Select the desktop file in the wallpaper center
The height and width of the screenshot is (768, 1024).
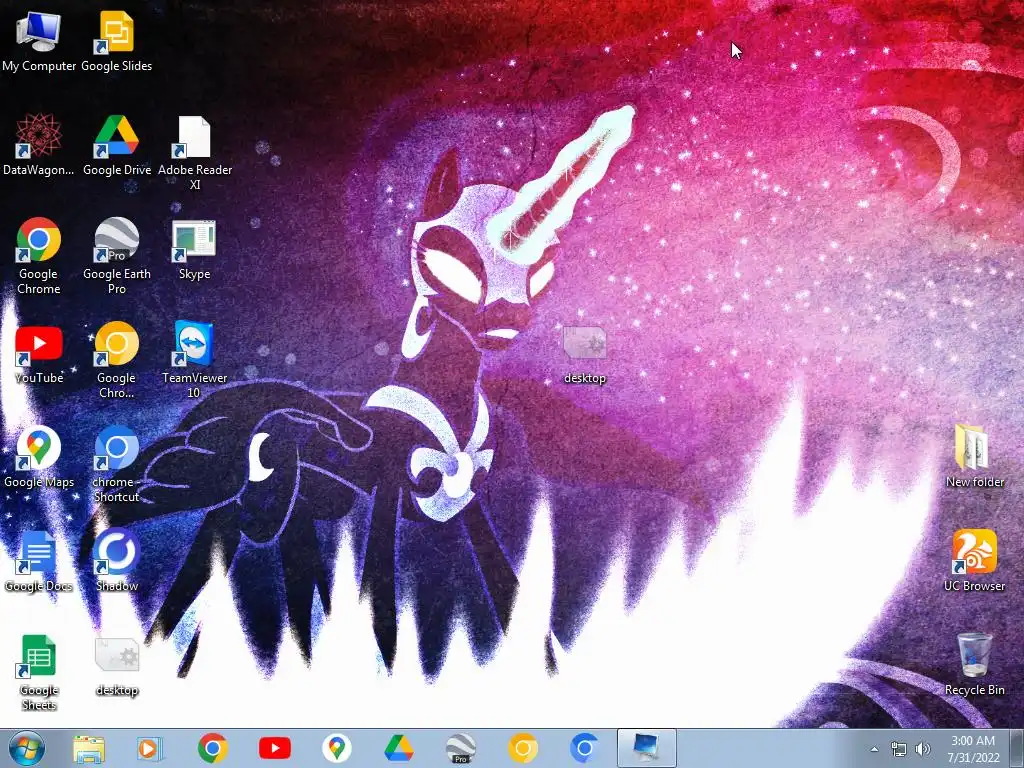584,355
